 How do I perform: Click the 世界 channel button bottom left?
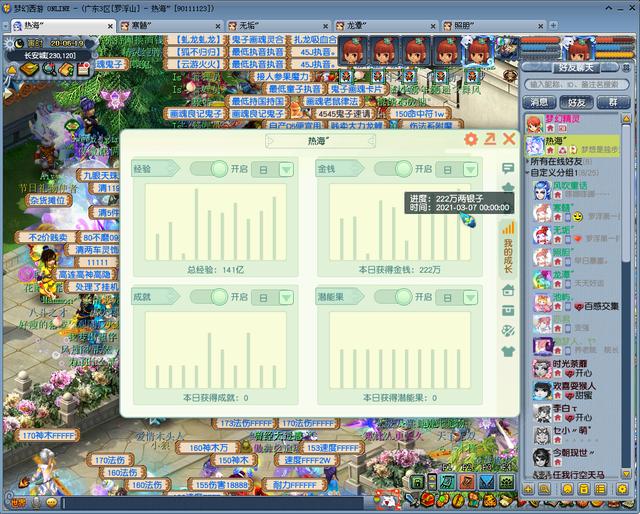[x=18, y=502]
